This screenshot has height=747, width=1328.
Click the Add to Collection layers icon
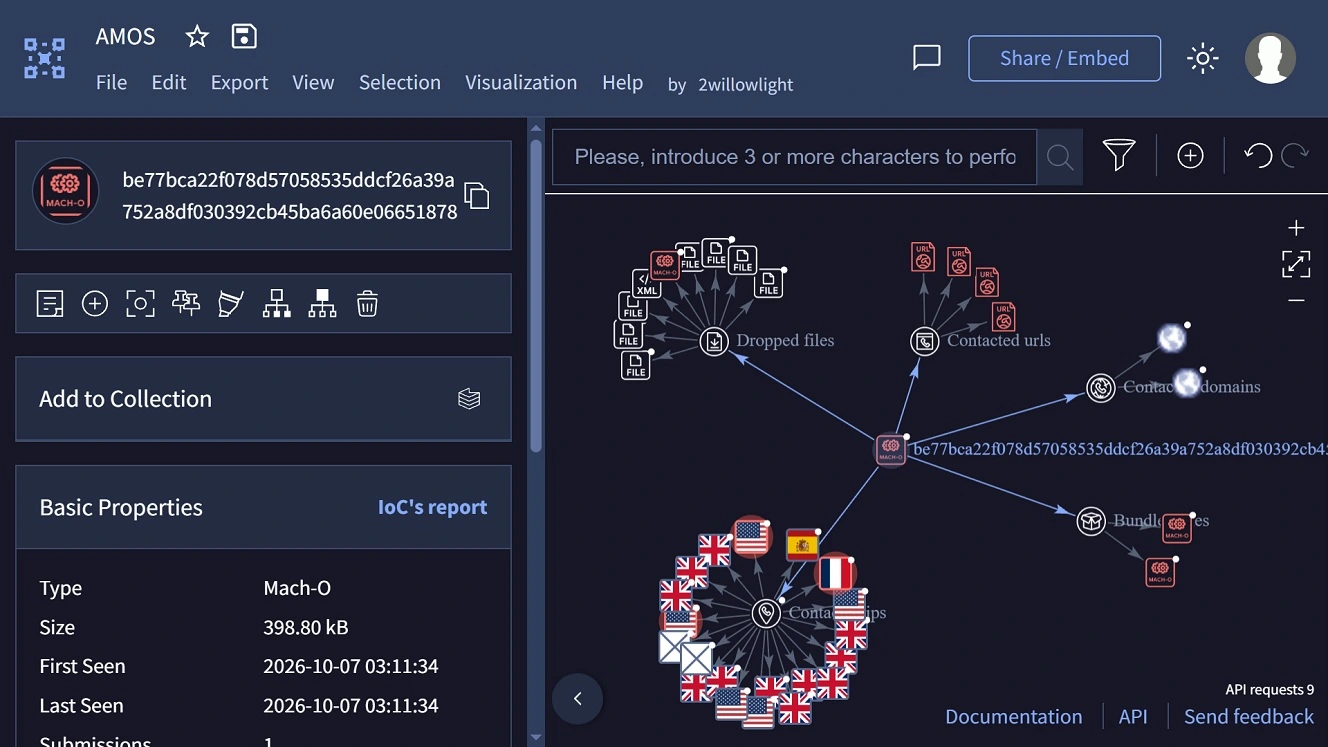[469, 399]
